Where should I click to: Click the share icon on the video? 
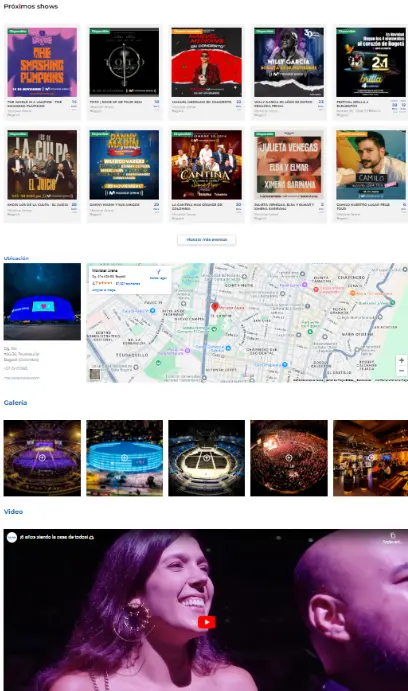click(x=393, y=537)
